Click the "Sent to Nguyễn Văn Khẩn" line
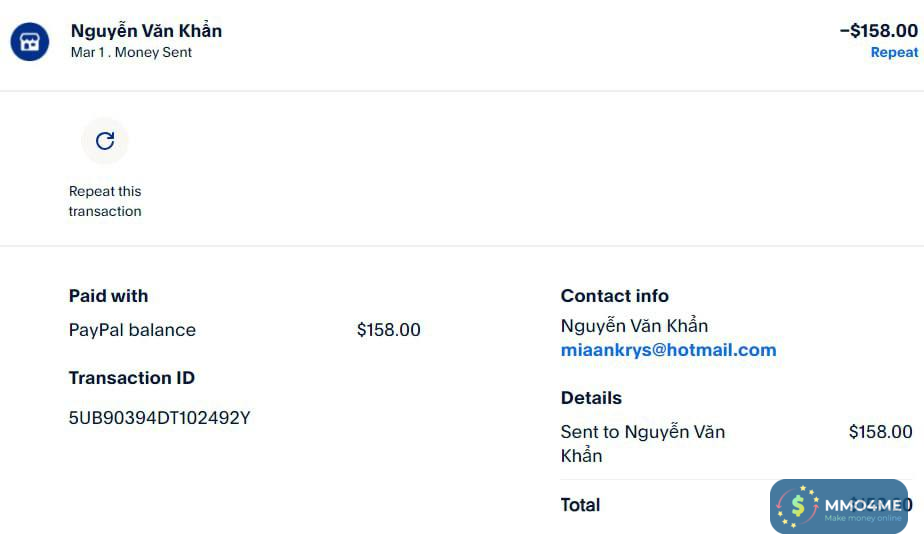The image size is (924, 544). point(642,443)
